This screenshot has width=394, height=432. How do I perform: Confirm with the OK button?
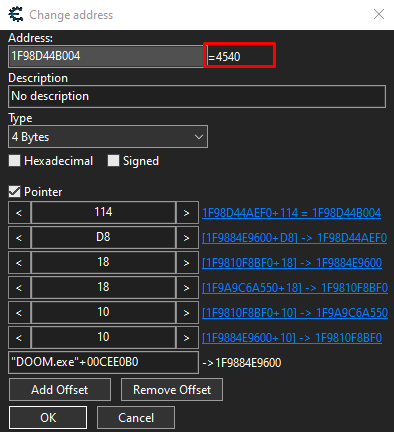pyautogui.click(x=48, y=418)
